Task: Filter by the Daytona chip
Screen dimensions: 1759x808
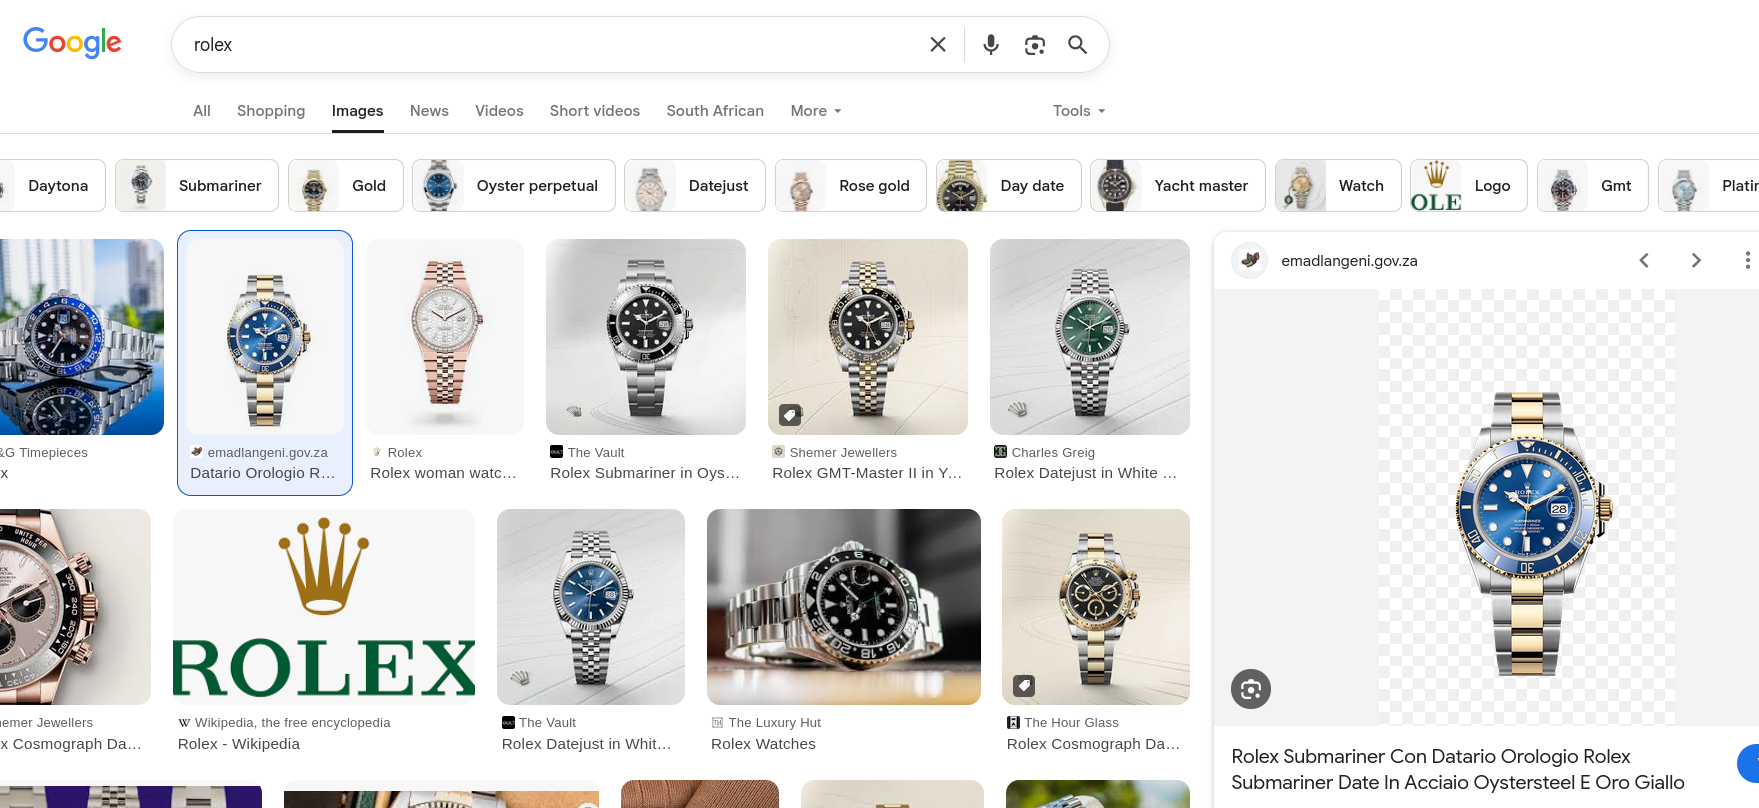Action: coord(50,186)
